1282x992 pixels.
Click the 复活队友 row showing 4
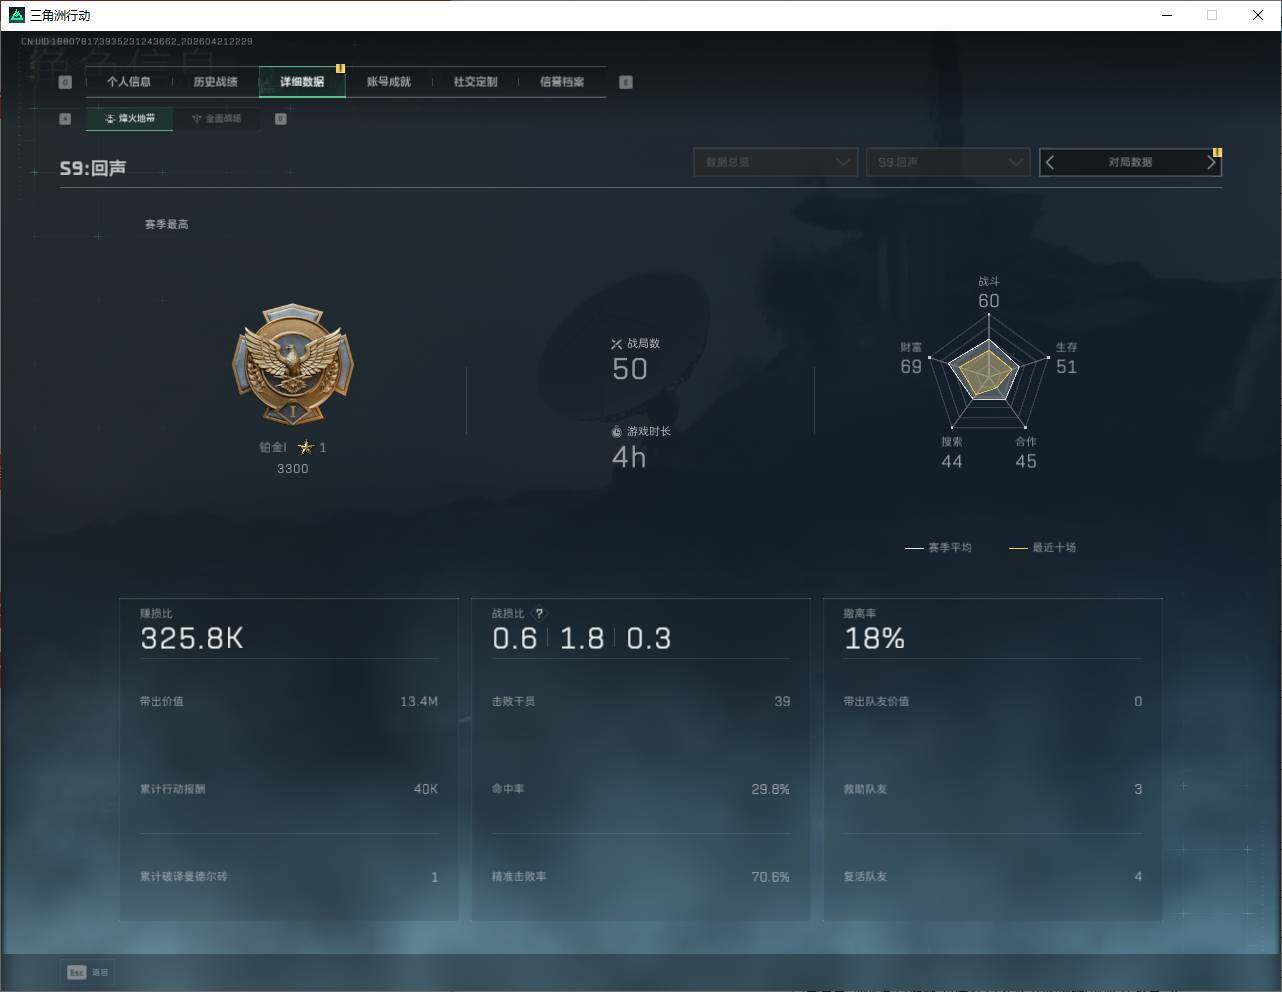pyautogui.click(x=993, y=877)
